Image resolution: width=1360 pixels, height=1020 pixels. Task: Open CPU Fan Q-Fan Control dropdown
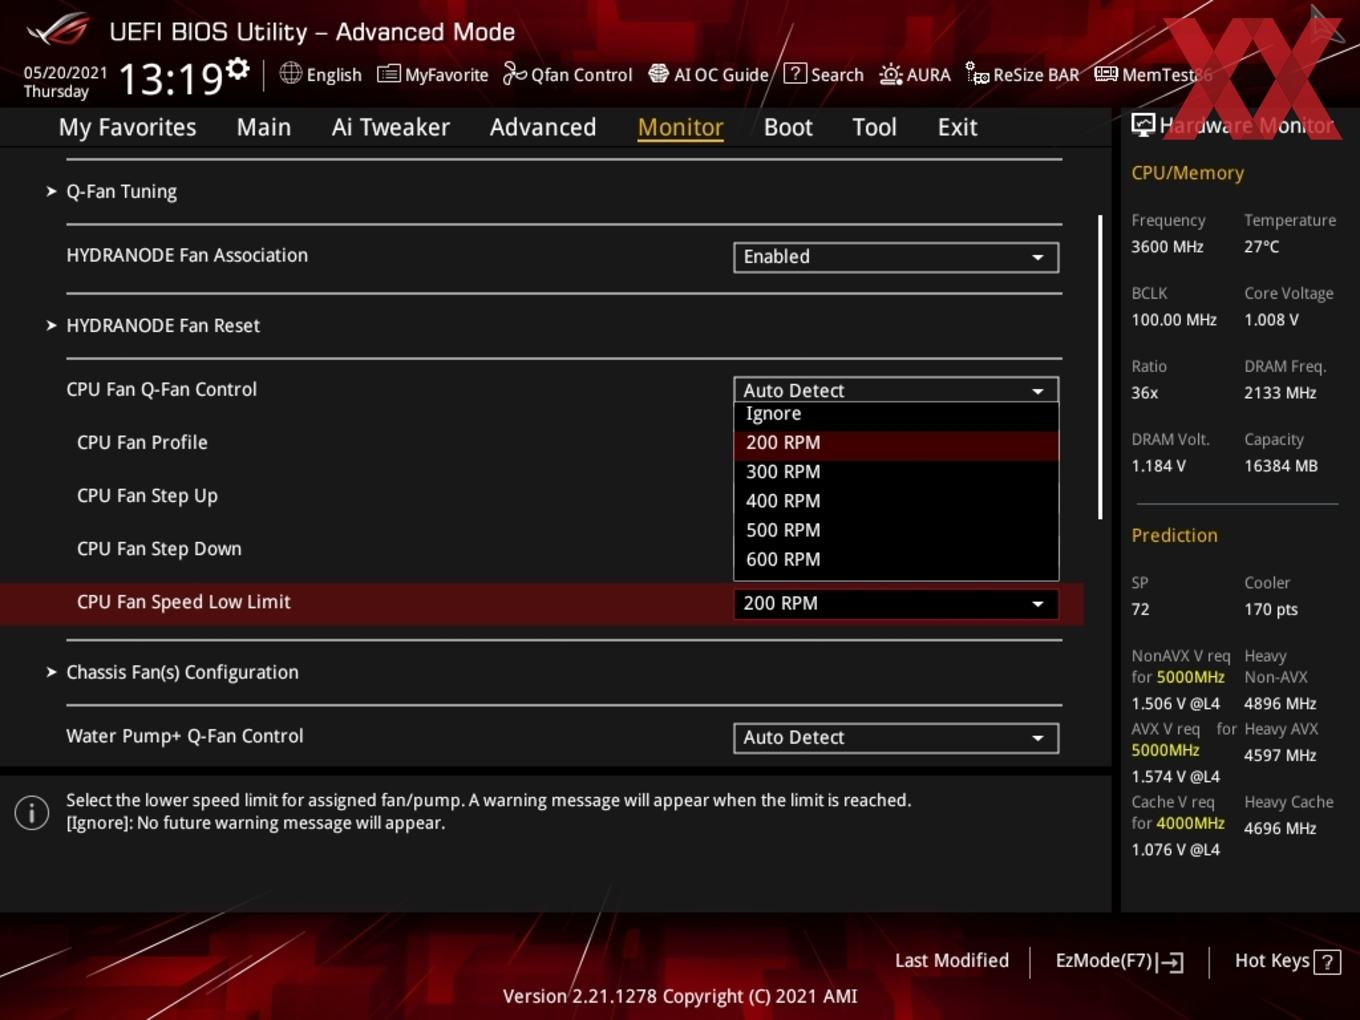(896, 389)
